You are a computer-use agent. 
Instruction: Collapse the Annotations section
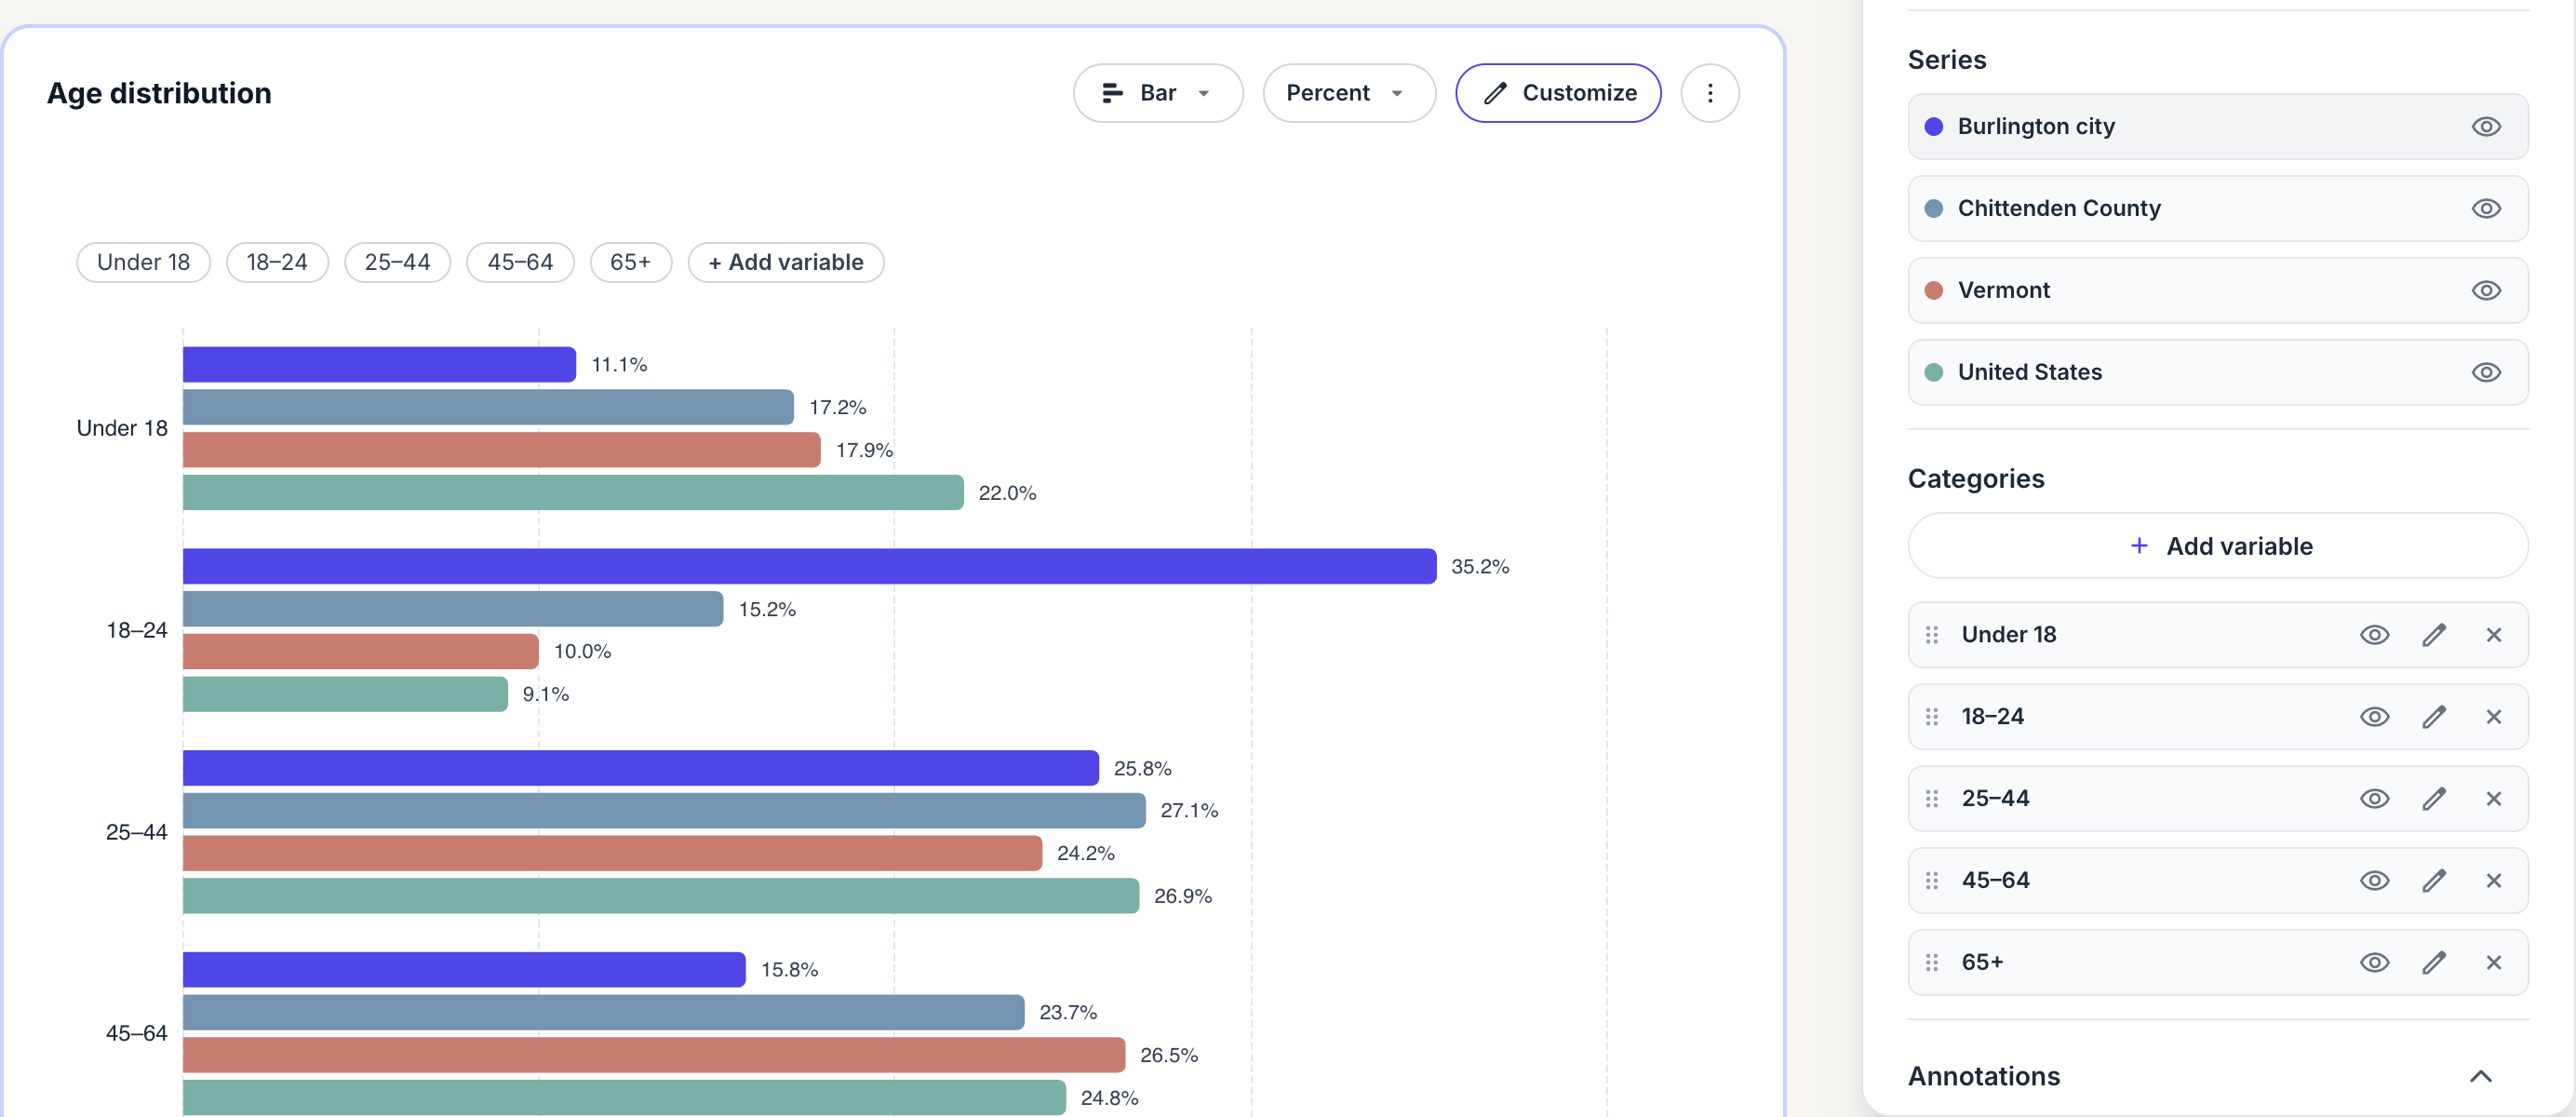[x=2480, y=1077]
